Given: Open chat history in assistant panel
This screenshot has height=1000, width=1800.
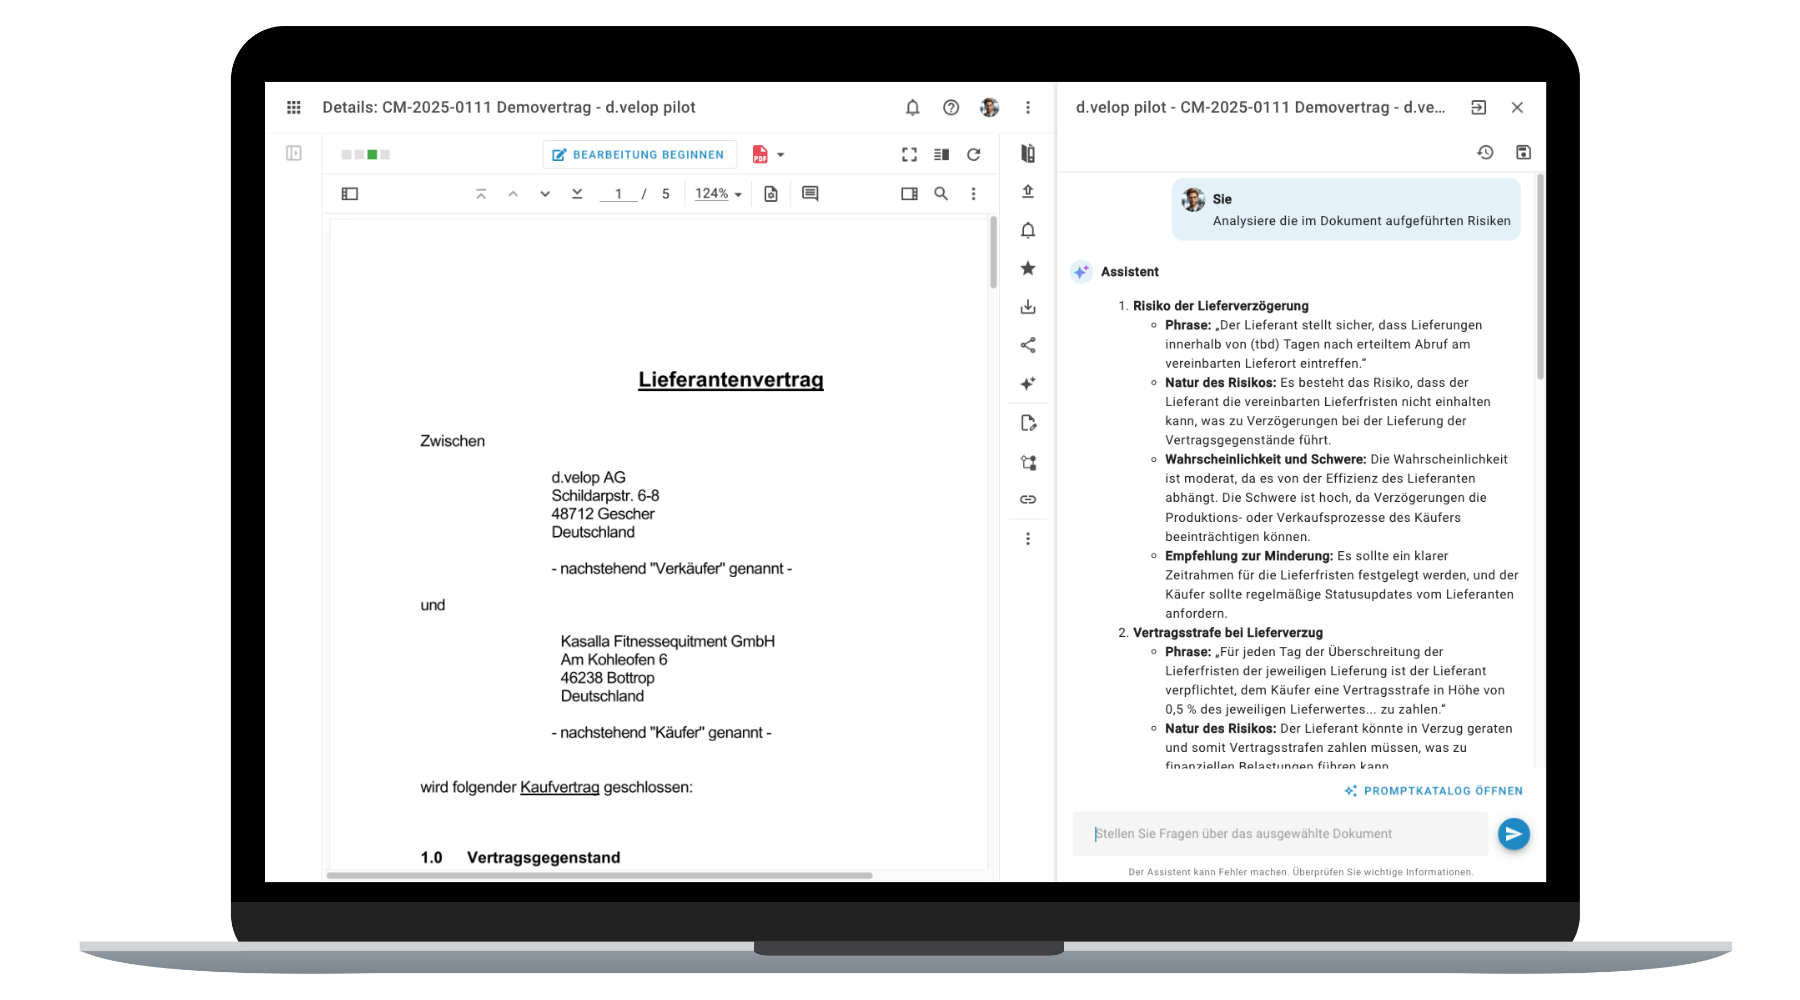Looking at the screenshot, I should [x=1485, y=152].
